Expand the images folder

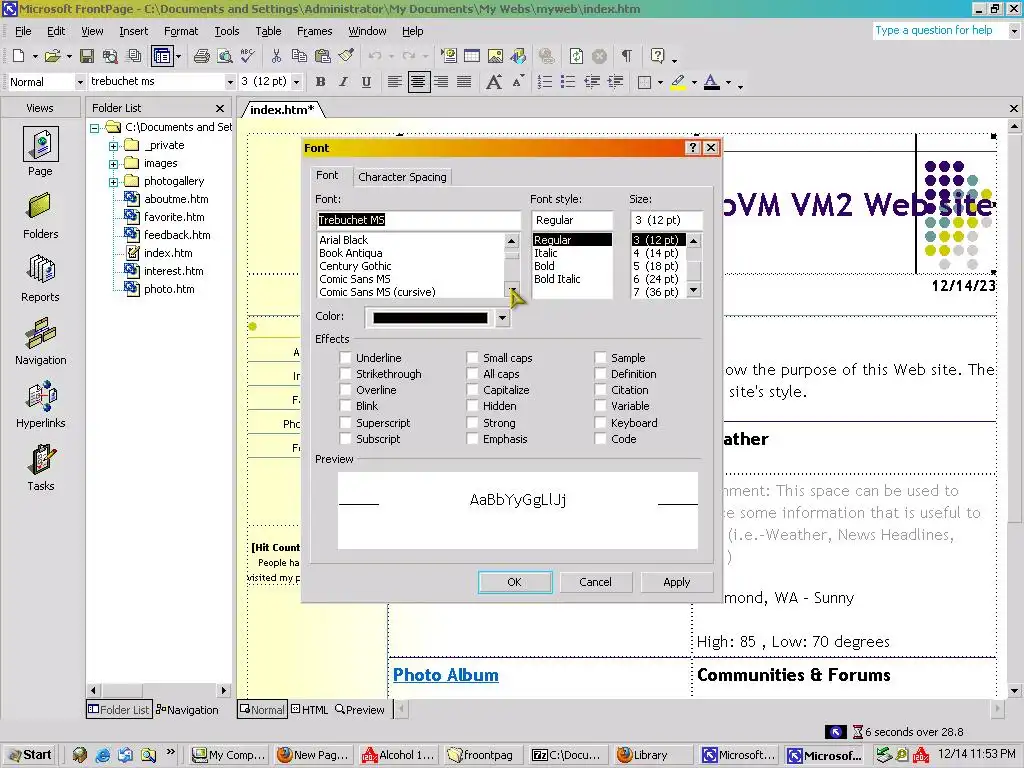(114, 164)
